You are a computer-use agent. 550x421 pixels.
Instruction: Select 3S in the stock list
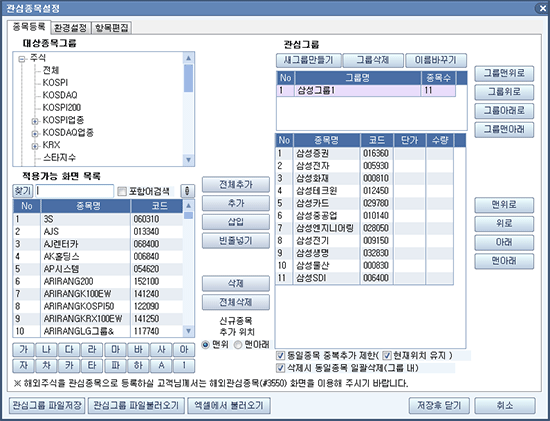(x=98, y=219)
